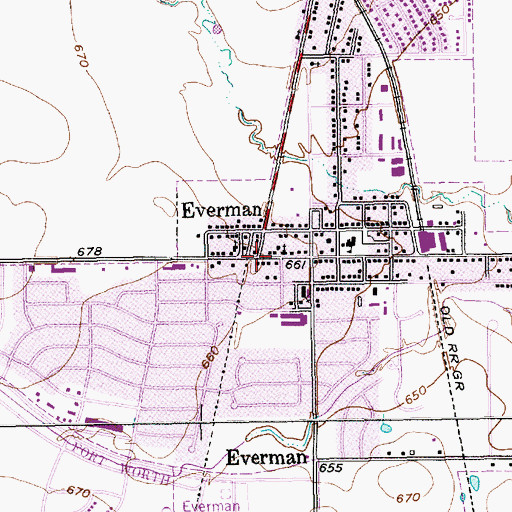Click the black Everman label next to elevation 655
Viewport: 512px width, 512px height.
pyautogui.click(x=266, y=457)
